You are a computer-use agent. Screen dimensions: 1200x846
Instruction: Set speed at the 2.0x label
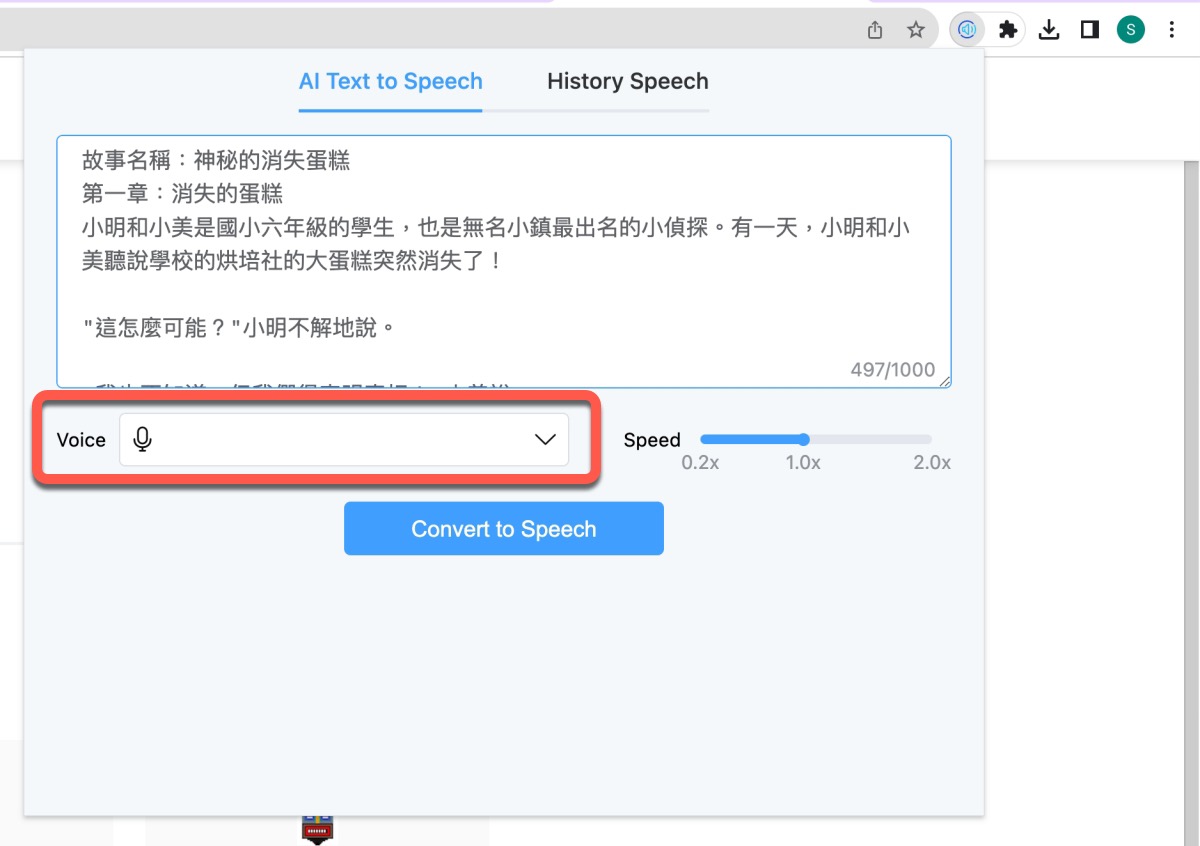pyautogui.click(x=932, y=463)
